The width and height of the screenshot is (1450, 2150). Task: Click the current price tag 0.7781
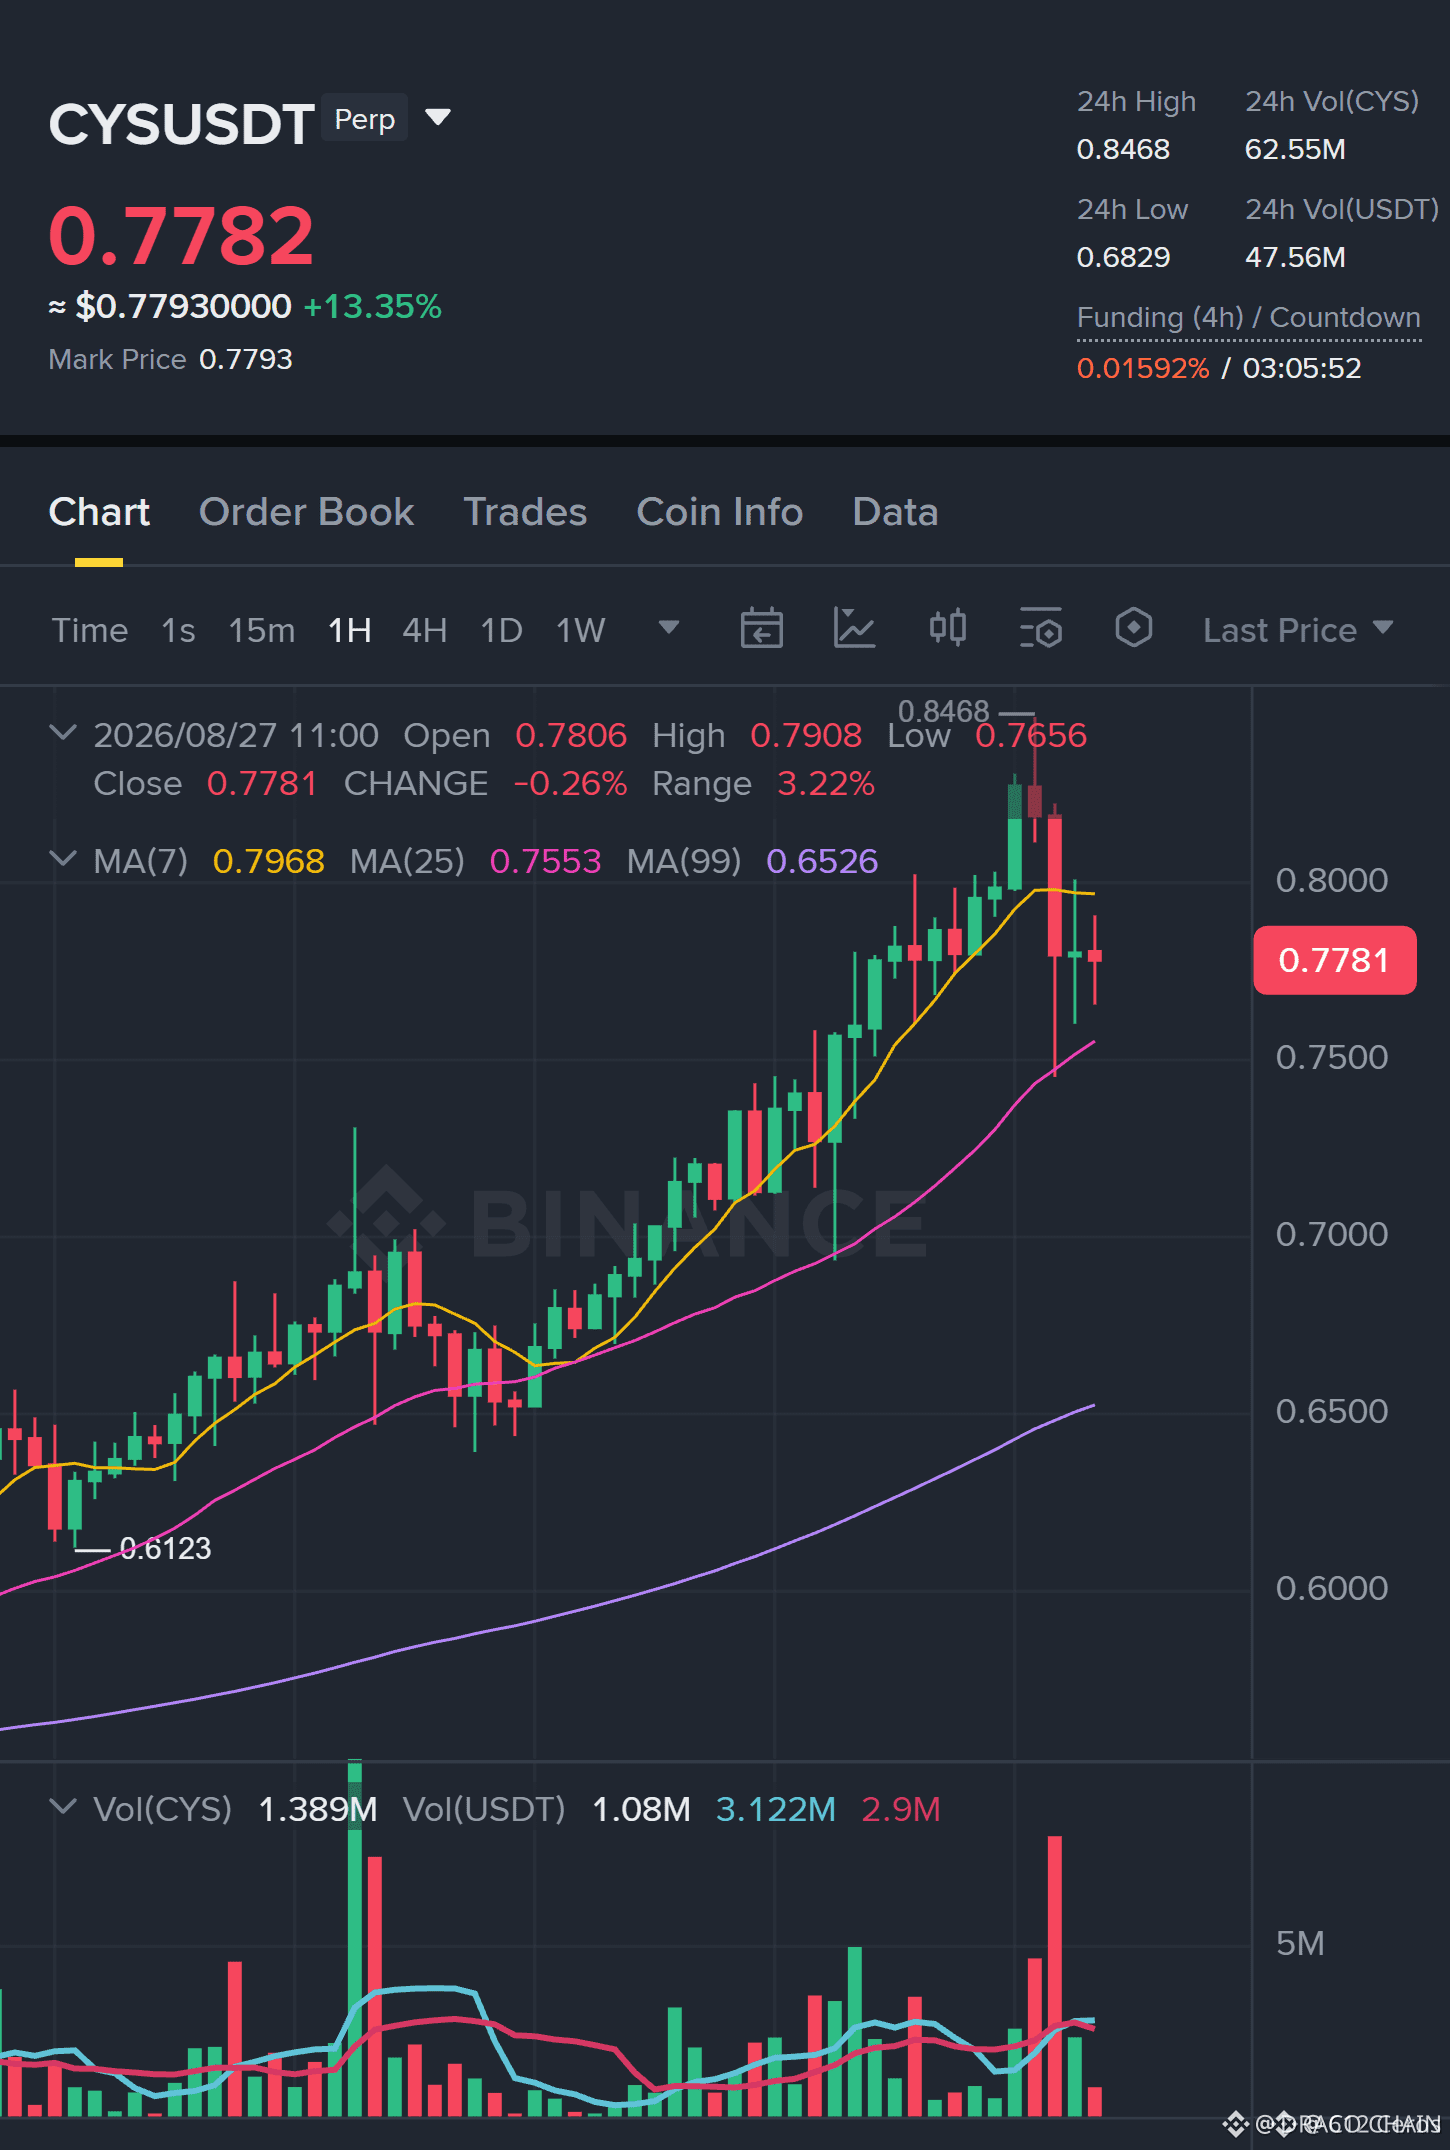(x=1334, y=960)
